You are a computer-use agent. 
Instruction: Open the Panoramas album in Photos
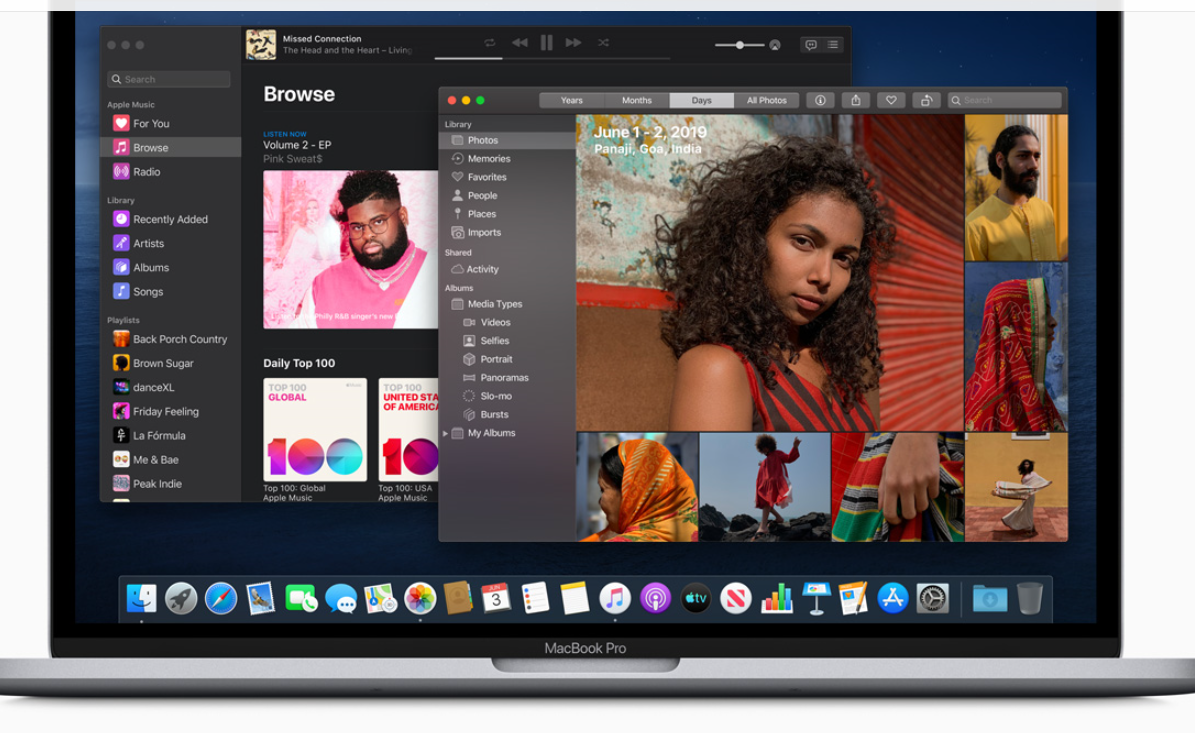click(x=508, y=378)
